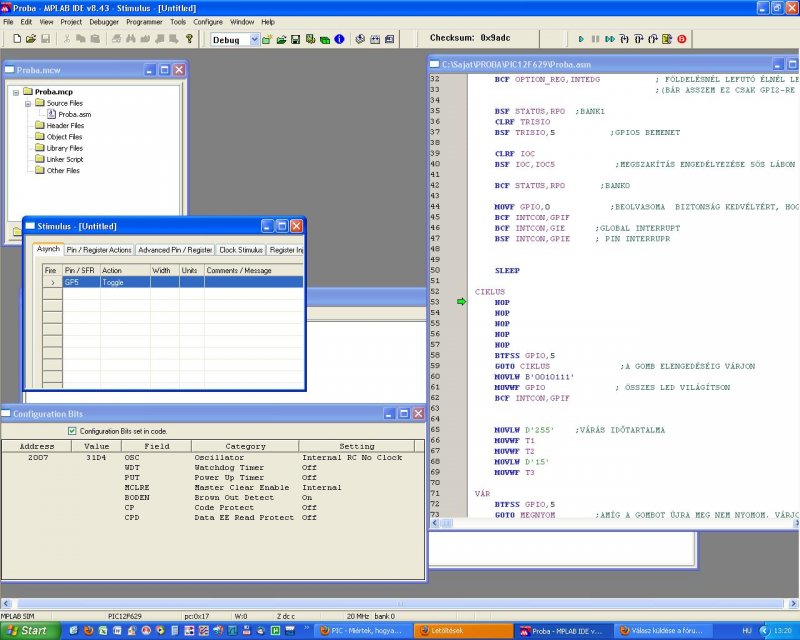The height and width of the screenshot is (640, 800).
Task: Select the Linker Script folder
Action: [65, 159]
